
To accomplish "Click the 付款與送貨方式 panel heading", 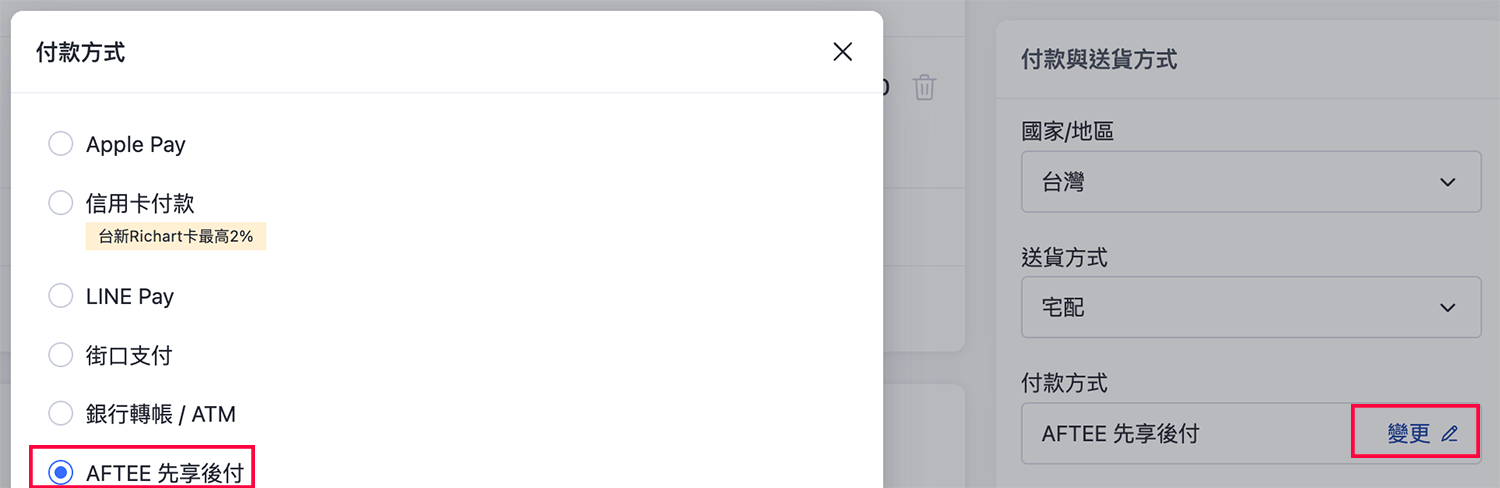I will 1098,60.
